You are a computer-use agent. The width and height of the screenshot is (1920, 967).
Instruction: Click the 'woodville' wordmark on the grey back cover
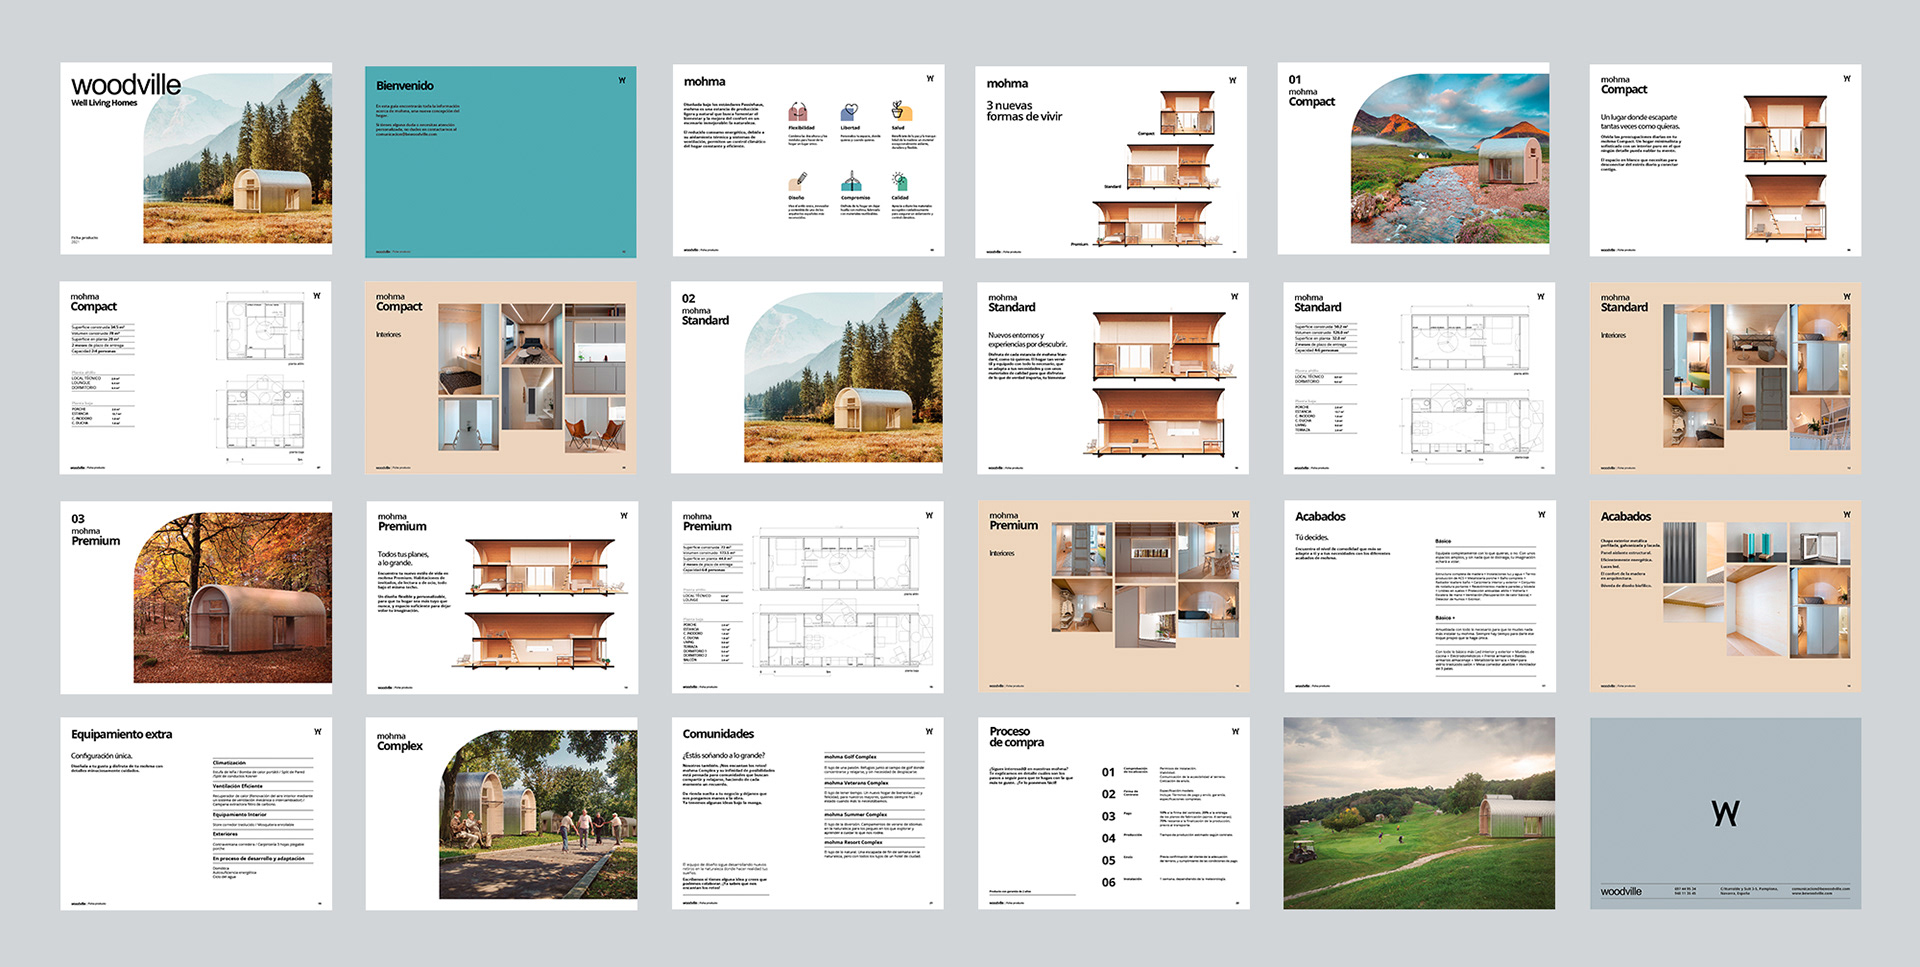[1621, 891]
